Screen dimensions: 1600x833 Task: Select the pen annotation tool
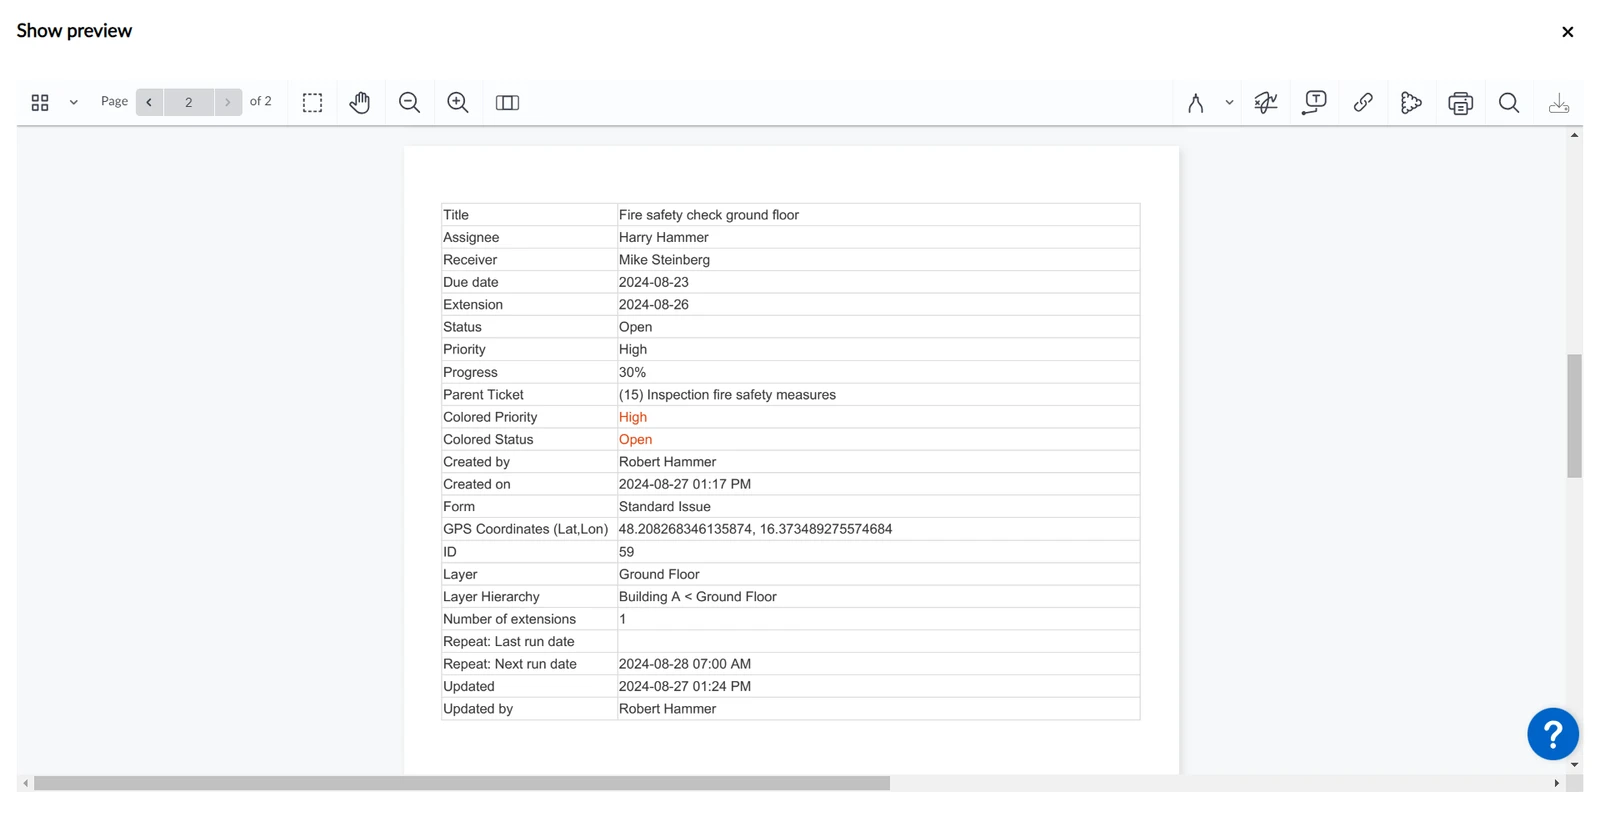[x=1195, y=102]
